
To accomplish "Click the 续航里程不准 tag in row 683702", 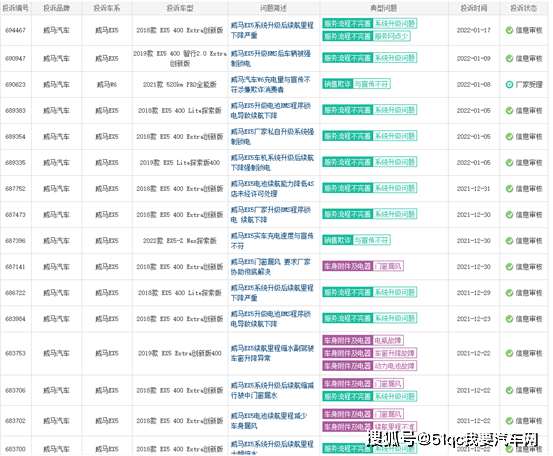I will [x=395, y=427].
